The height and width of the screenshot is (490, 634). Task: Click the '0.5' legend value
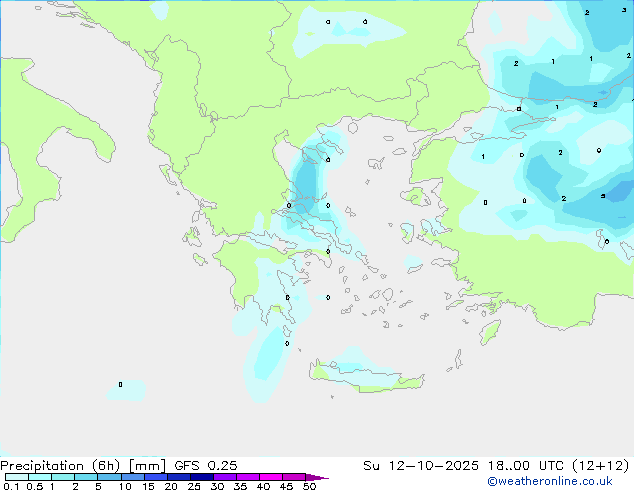click(x=34, y=486)
